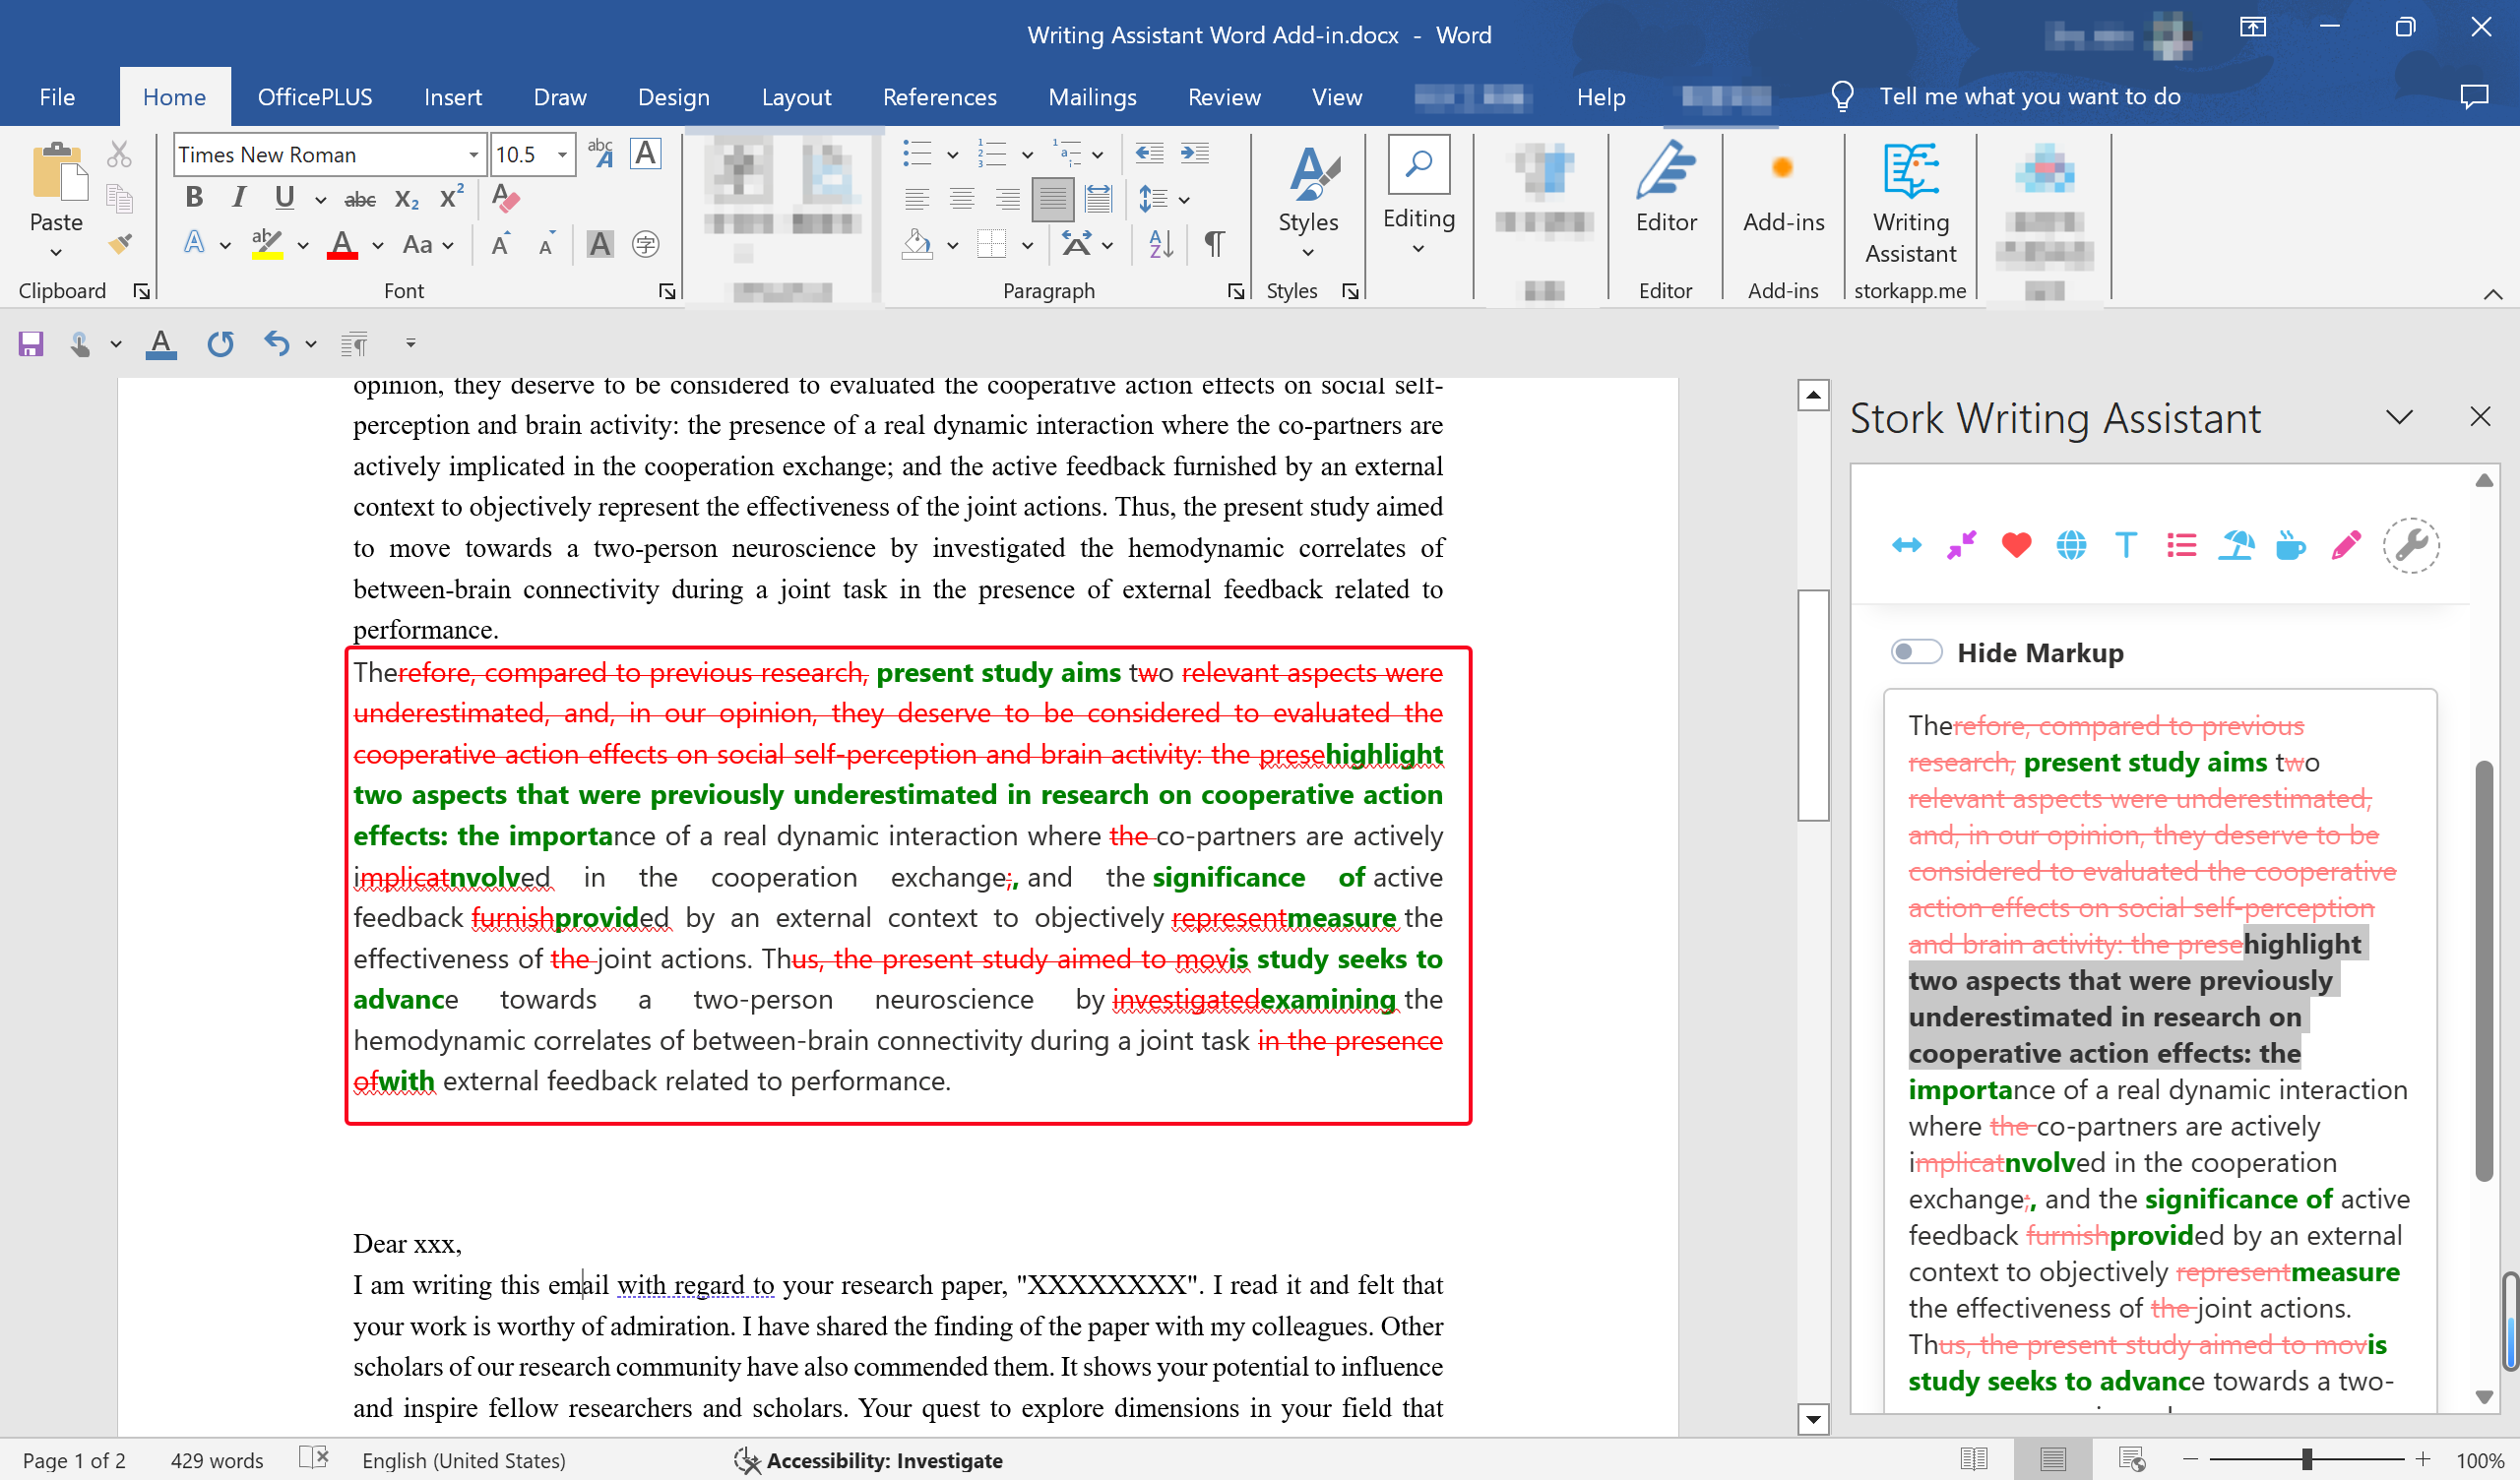This screenshot has height=1480, width=2520.
Task: Toggle Italic formatting
Action: 238,198
